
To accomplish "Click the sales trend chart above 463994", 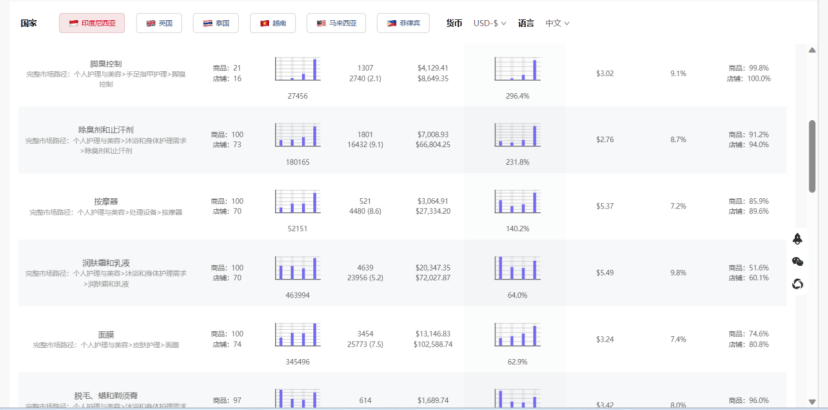I will (x=296, y=268).
